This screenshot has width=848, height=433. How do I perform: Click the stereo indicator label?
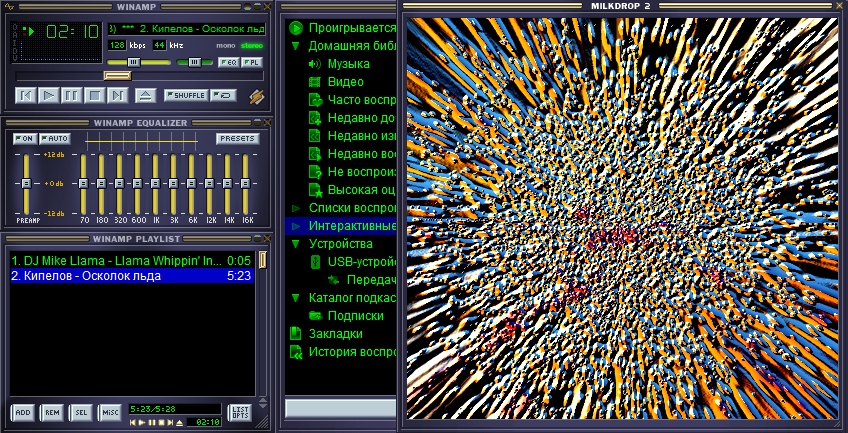(x=251, y=46)
